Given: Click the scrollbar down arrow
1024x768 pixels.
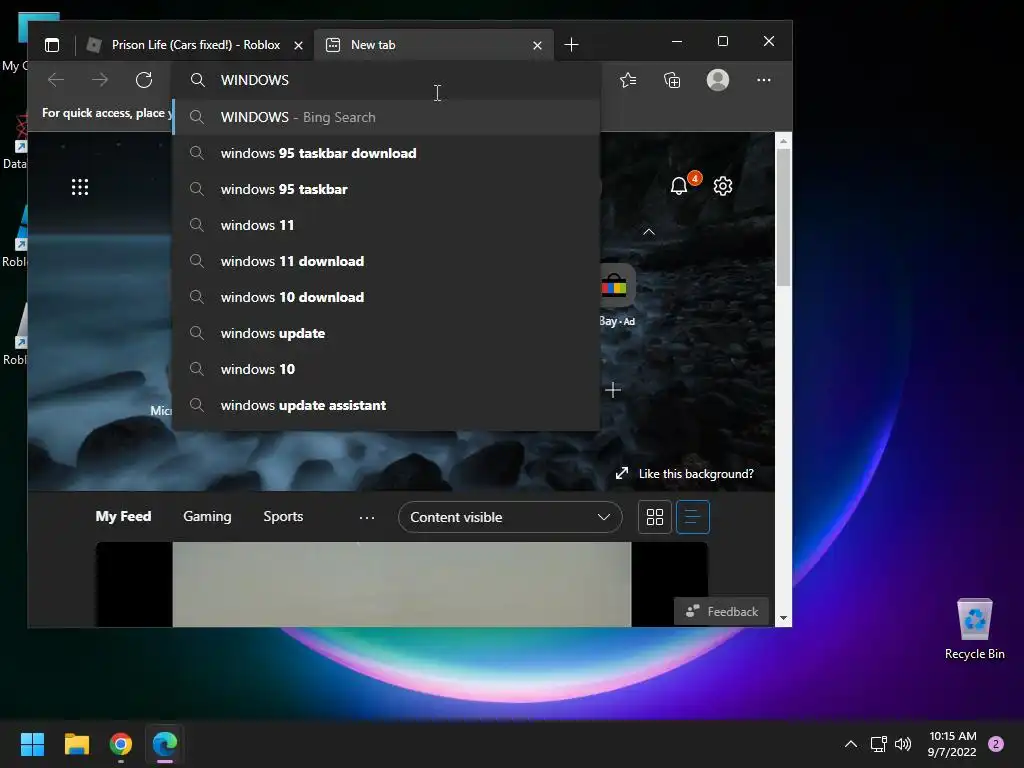Looking at the screenshot, I should tap(783, 618).
